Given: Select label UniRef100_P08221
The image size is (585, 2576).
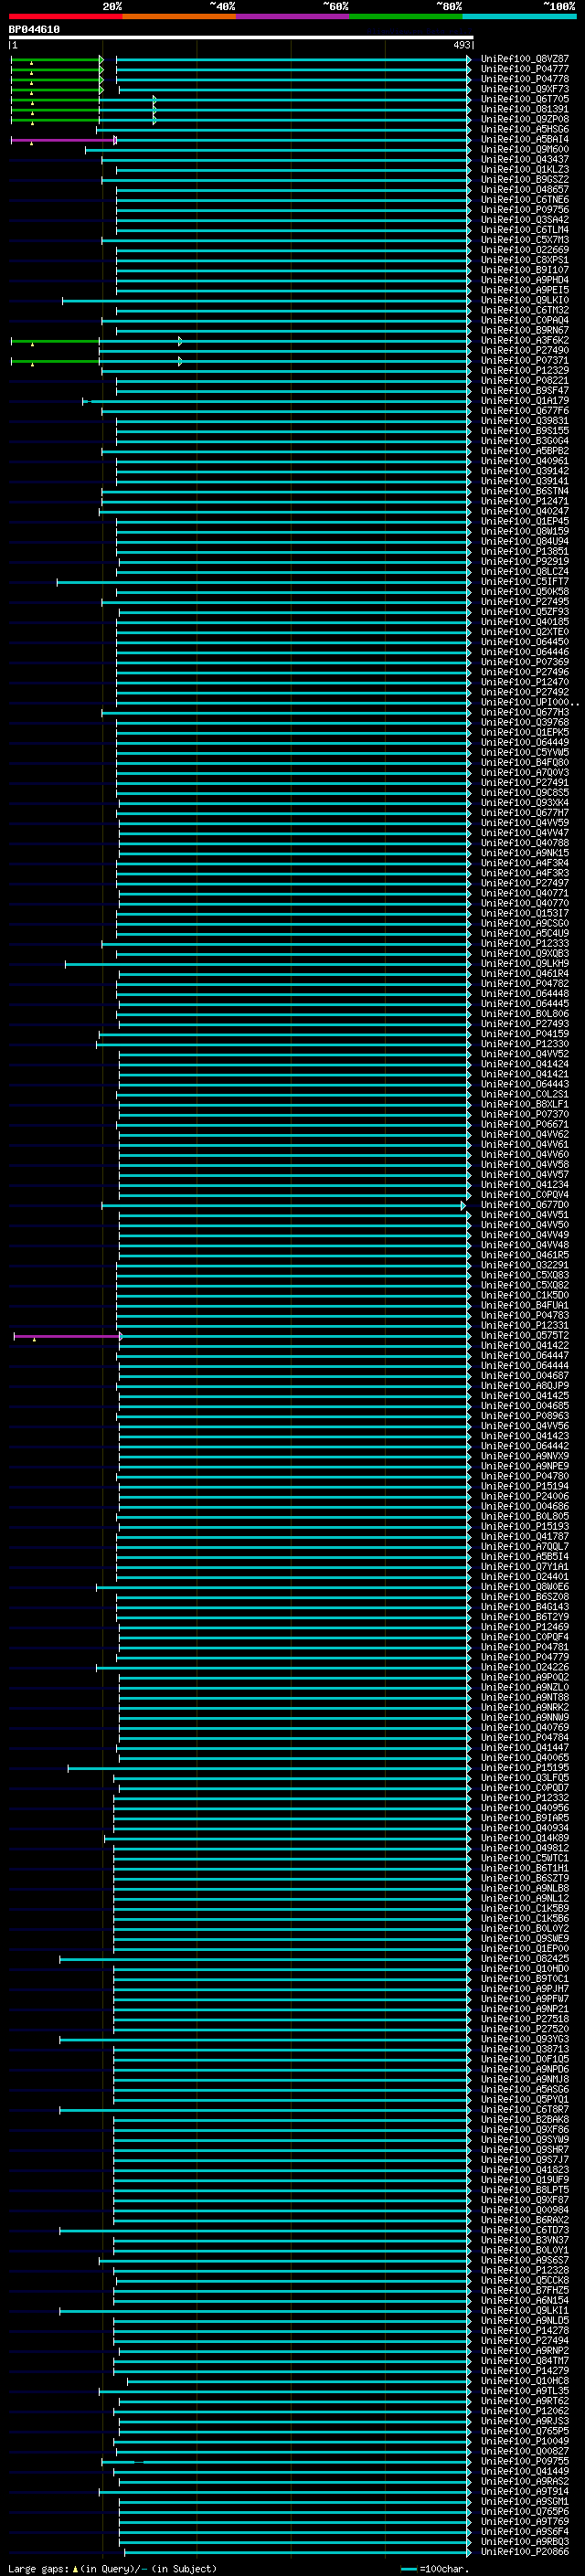Looking at the screenshot, I should pos(524,380).
